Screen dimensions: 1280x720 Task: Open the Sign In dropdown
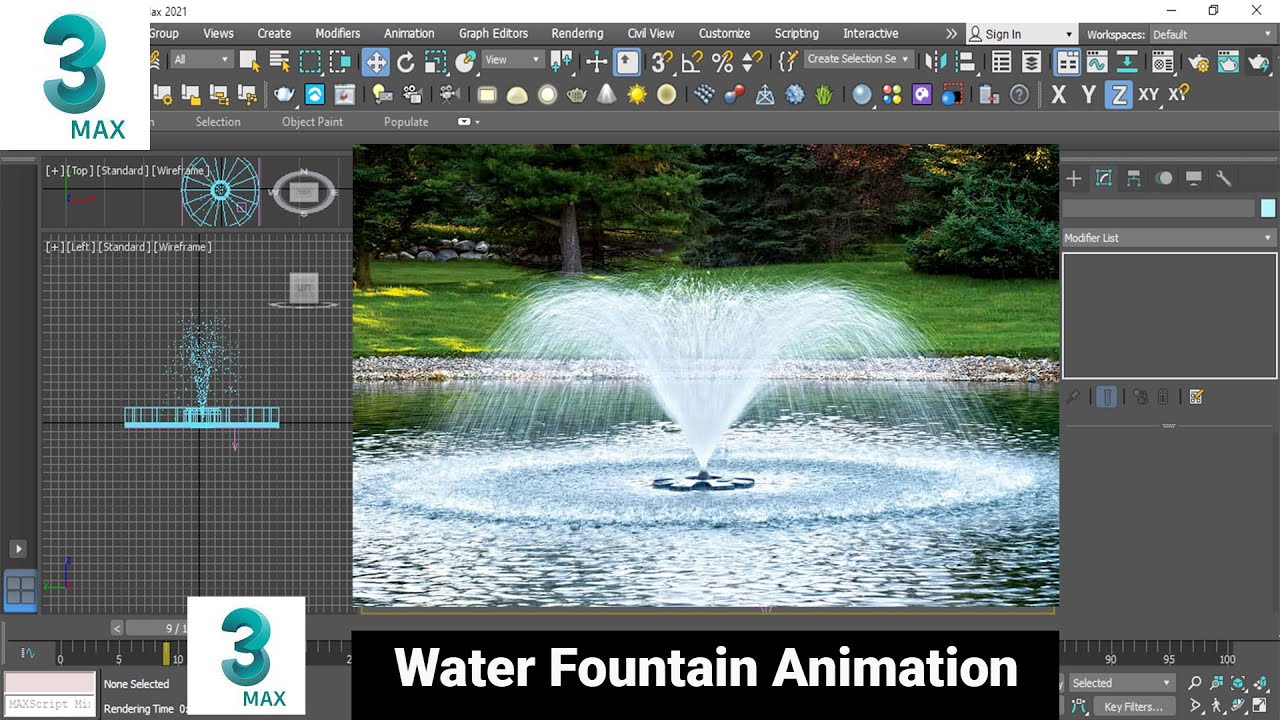point(1021,34)
